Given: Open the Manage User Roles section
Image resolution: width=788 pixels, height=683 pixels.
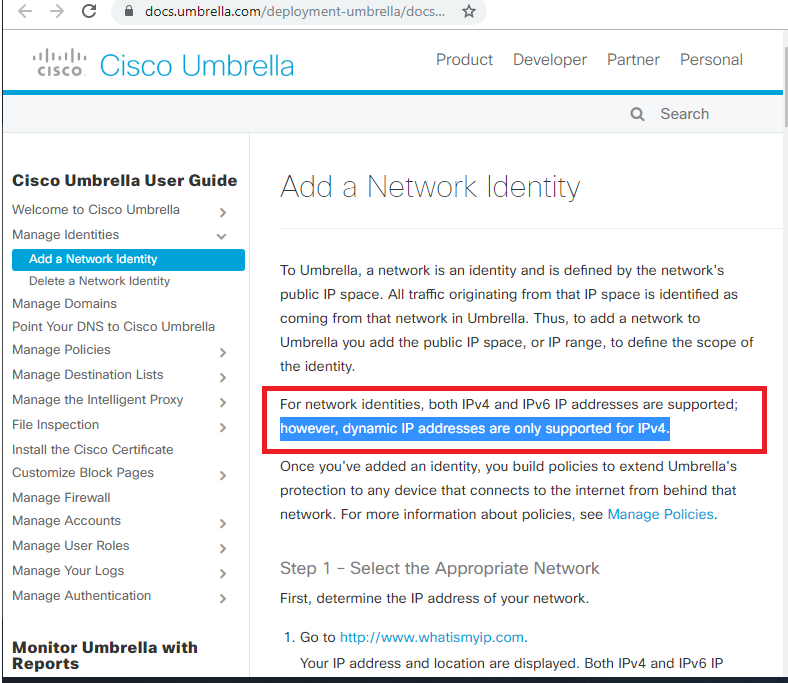Looking at the screenshot, I should coord(70,546).
